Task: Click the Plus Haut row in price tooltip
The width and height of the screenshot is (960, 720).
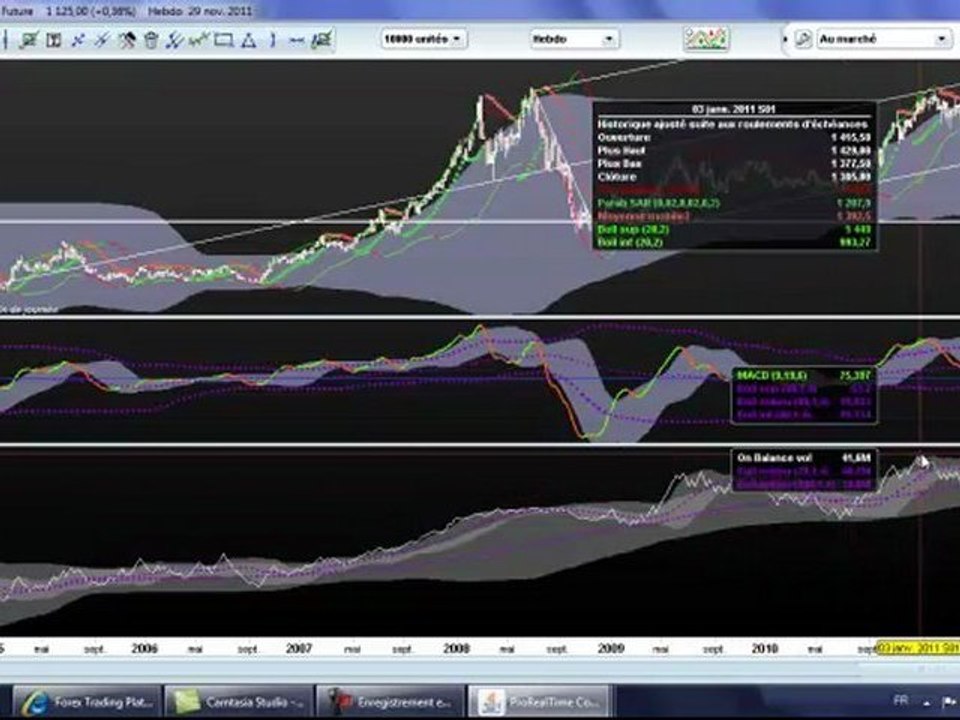Action: click(x=733, y=151)
